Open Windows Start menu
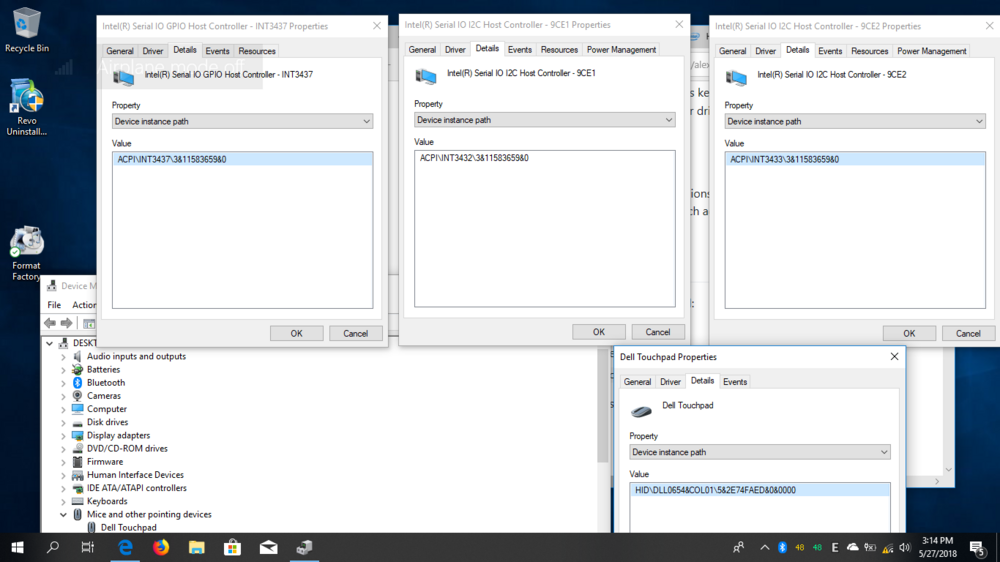Viewport: 1000px width, 562px height. [x=17, y=547]
